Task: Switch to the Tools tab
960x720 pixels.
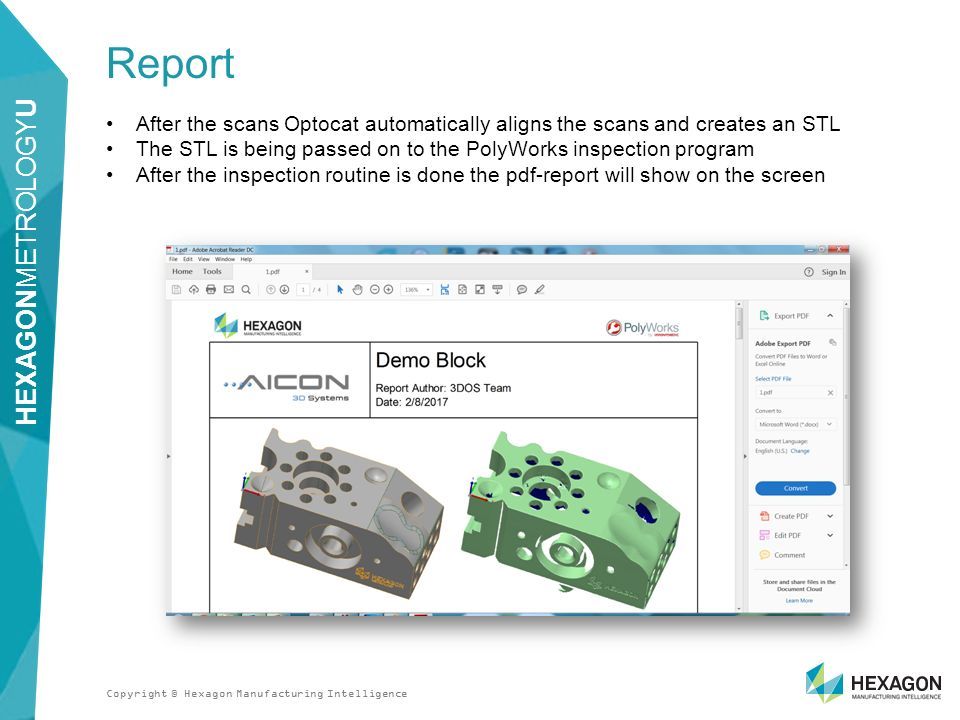Action: [x=212, y=271]
